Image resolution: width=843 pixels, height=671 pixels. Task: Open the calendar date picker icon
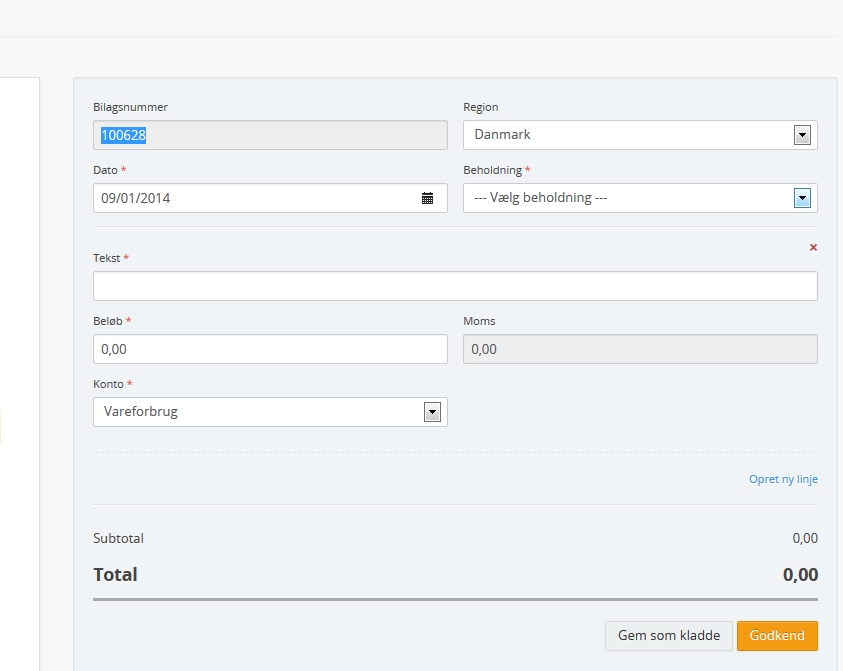pyautogui.click(x=427, y=198)
